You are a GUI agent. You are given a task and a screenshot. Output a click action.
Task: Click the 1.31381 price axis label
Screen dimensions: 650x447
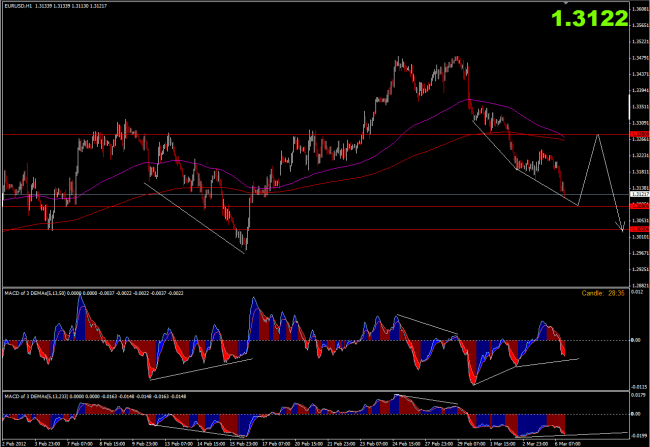641,187
